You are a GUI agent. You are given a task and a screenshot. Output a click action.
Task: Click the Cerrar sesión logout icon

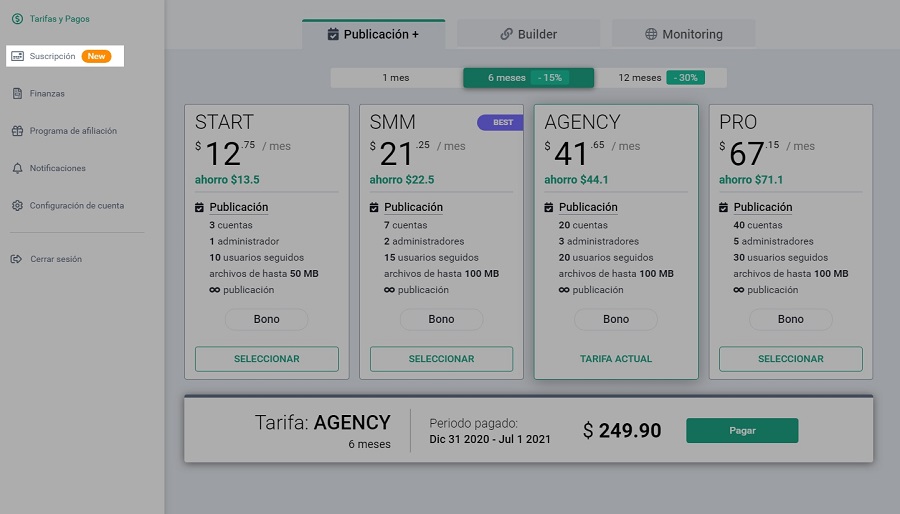[16, 259]
